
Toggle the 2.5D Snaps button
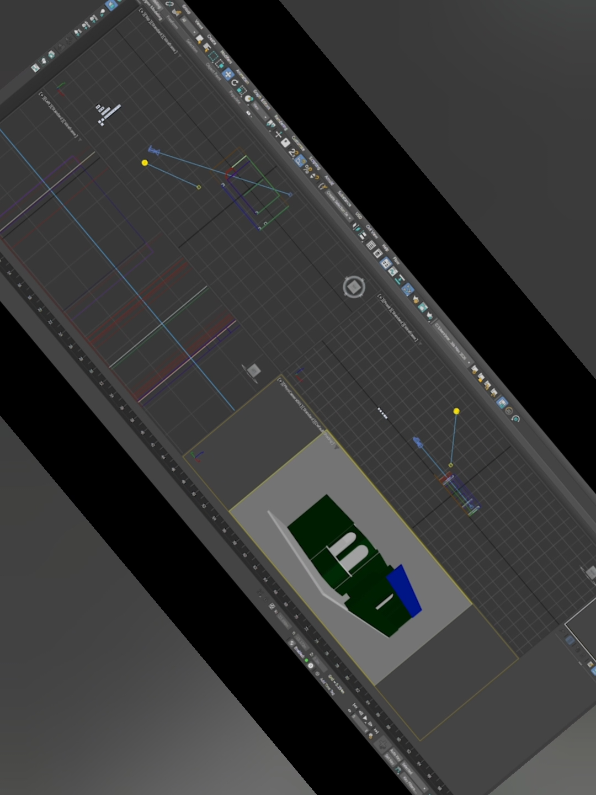click(x=293, y=153)
